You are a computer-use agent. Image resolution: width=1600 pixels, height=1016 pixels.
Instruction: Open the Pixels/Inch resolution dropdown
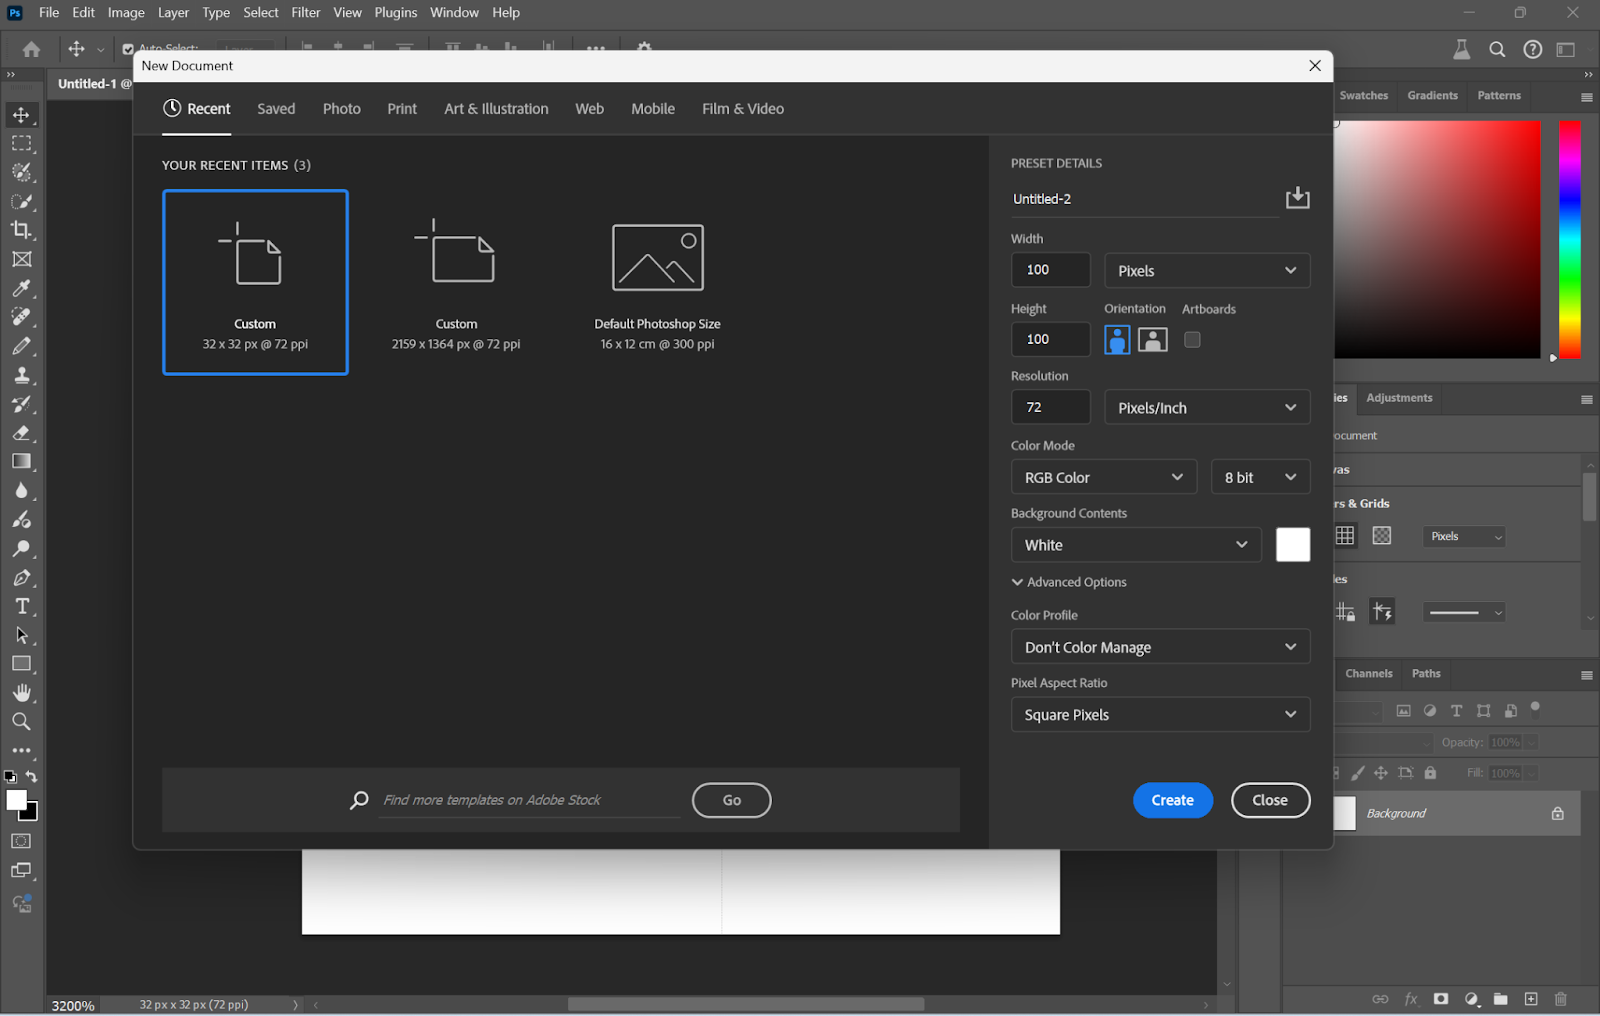(x=1207, y=408)
